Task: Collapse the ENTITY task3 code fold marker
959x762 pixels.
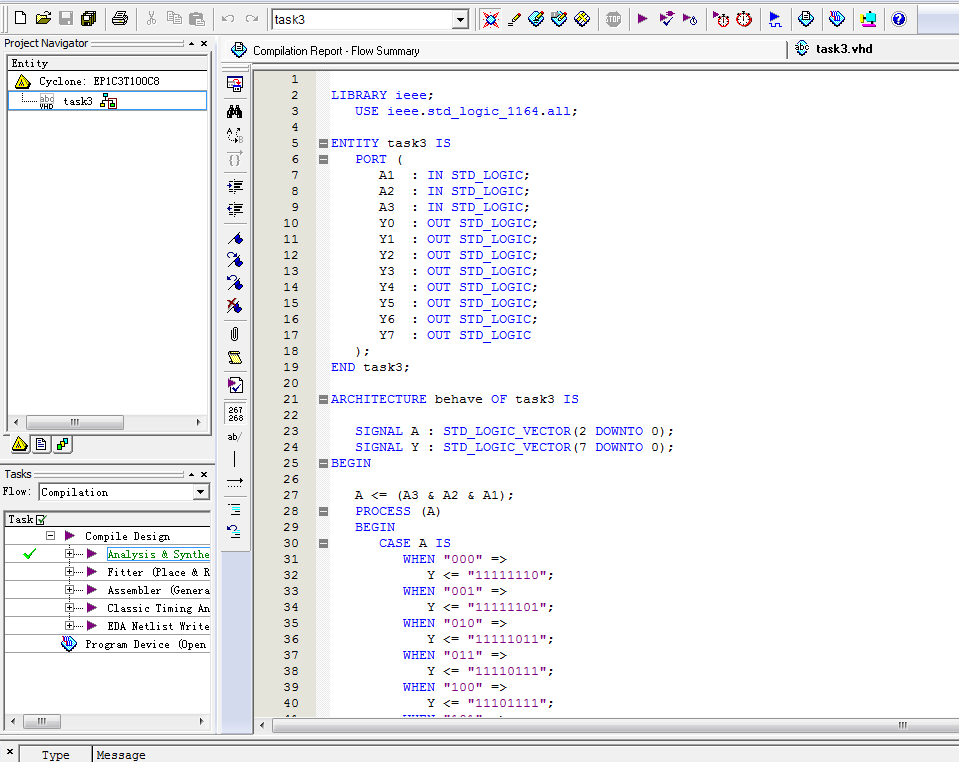Action: (323, 143)
